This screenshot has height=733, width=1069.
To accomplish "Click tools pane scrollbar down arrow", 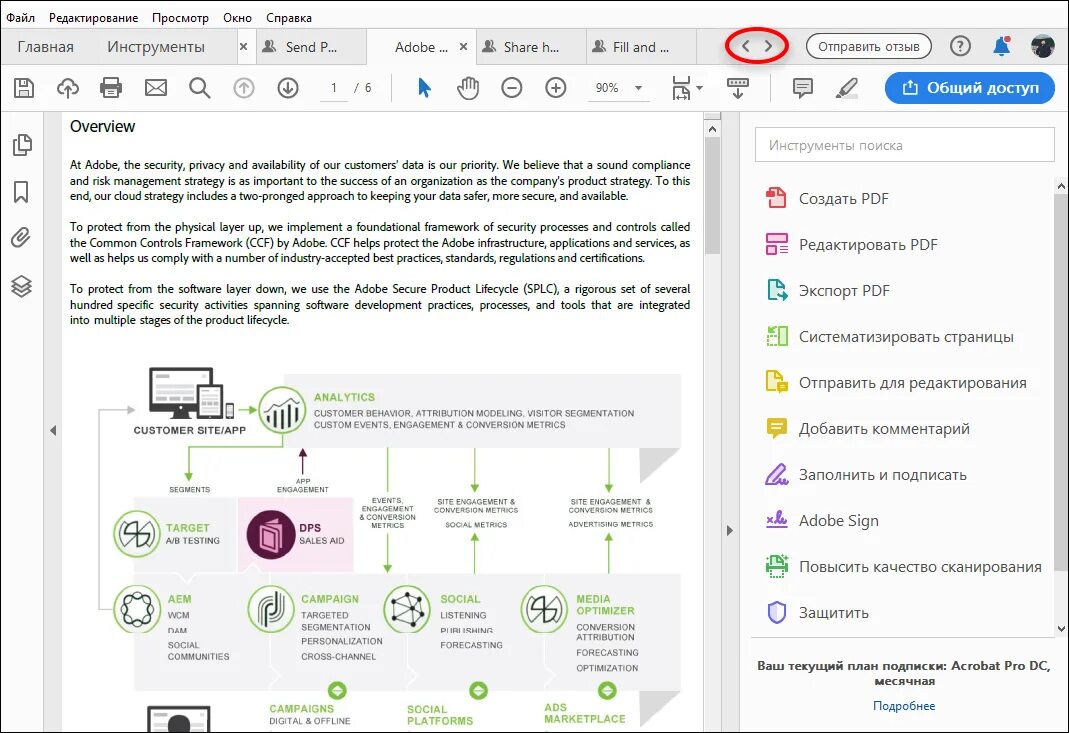I will pyautogui.click(x=1061, y=629).
